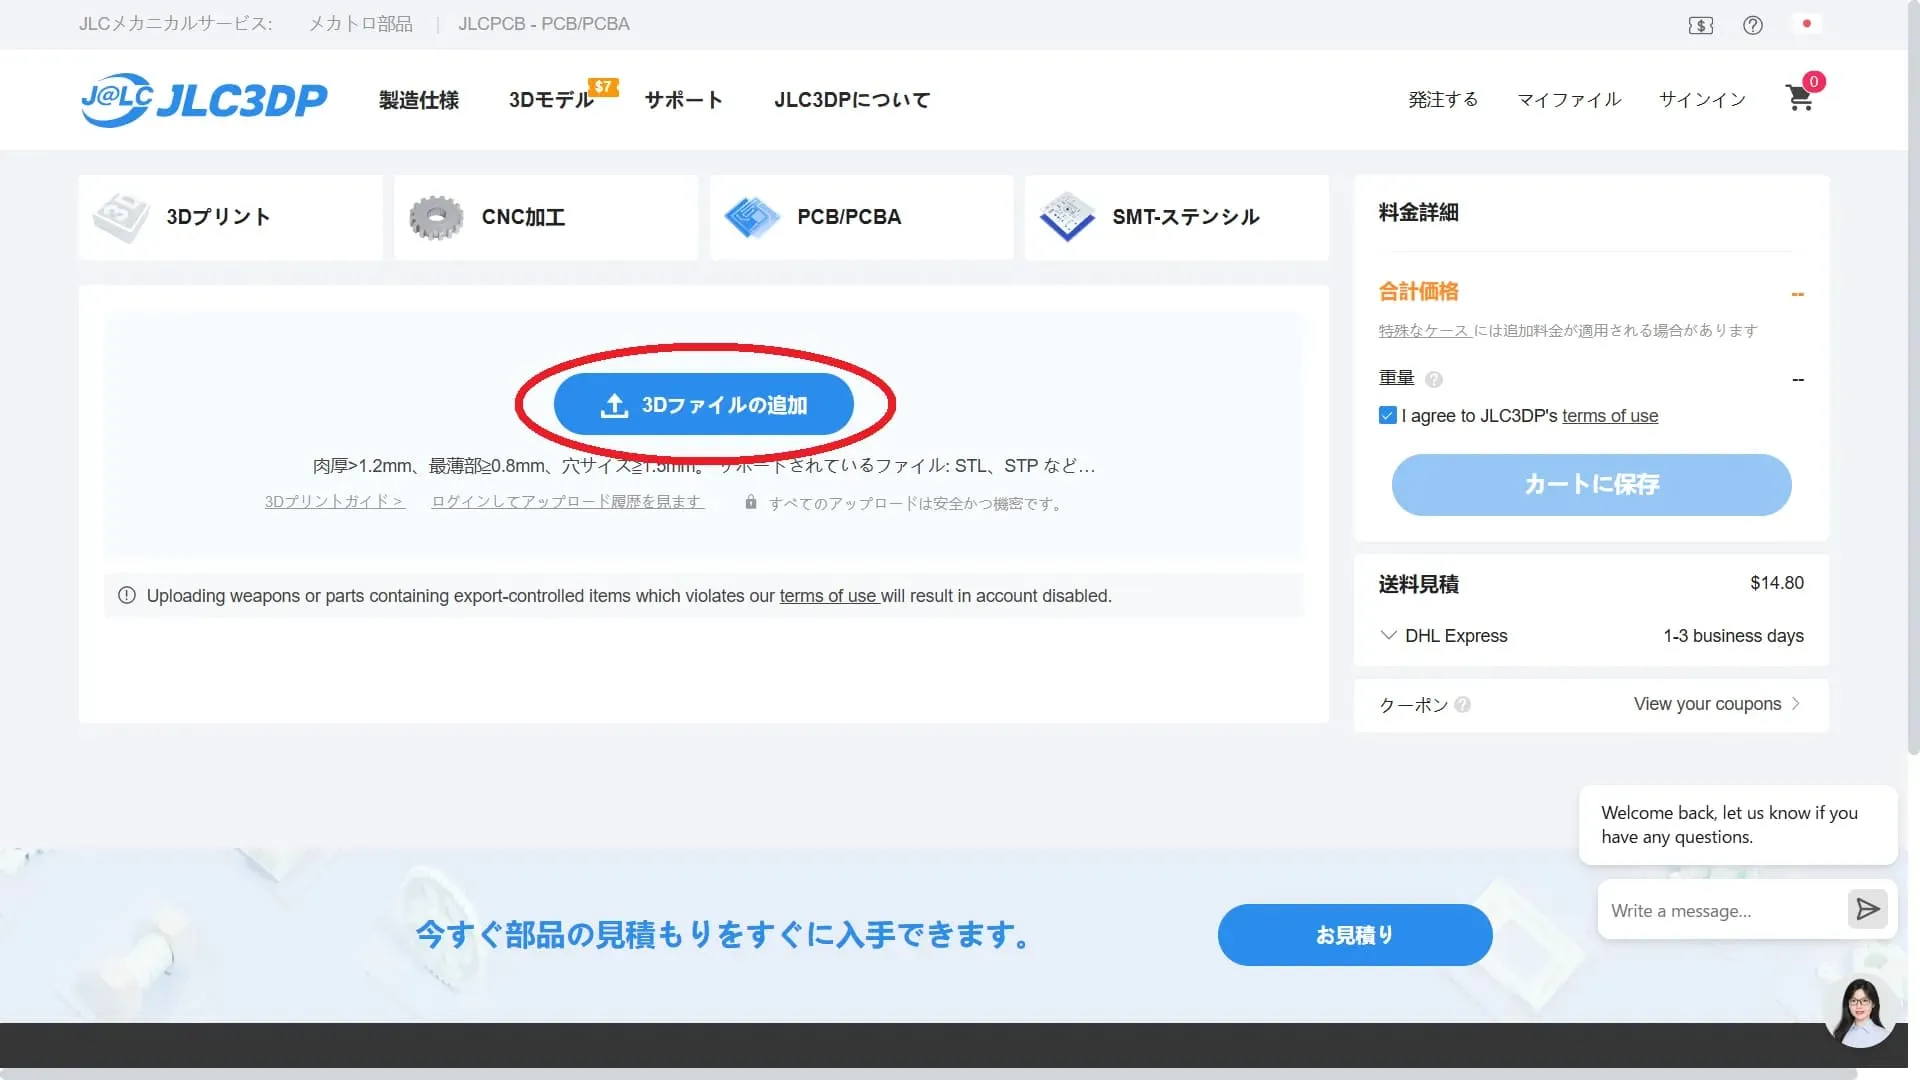Click the chat message send icon
Viewport: 1920px width, 1080px height.
click(1867, 910)
